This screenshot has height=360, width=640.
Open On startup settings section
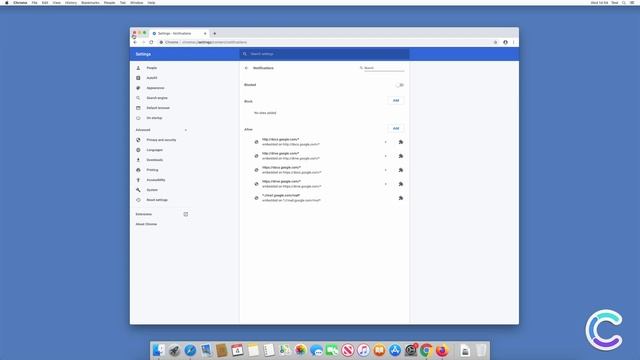(154, 118)
